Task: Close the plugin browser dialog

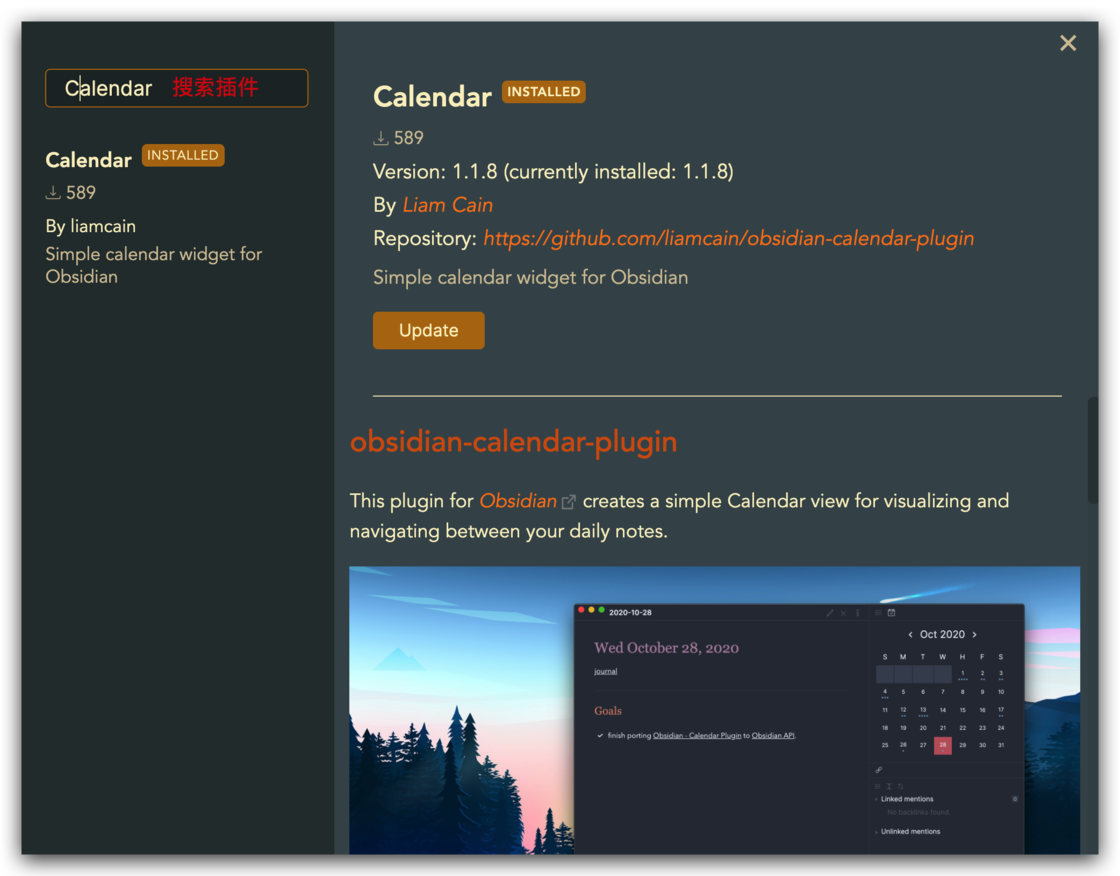Action: pos(1068,44)
